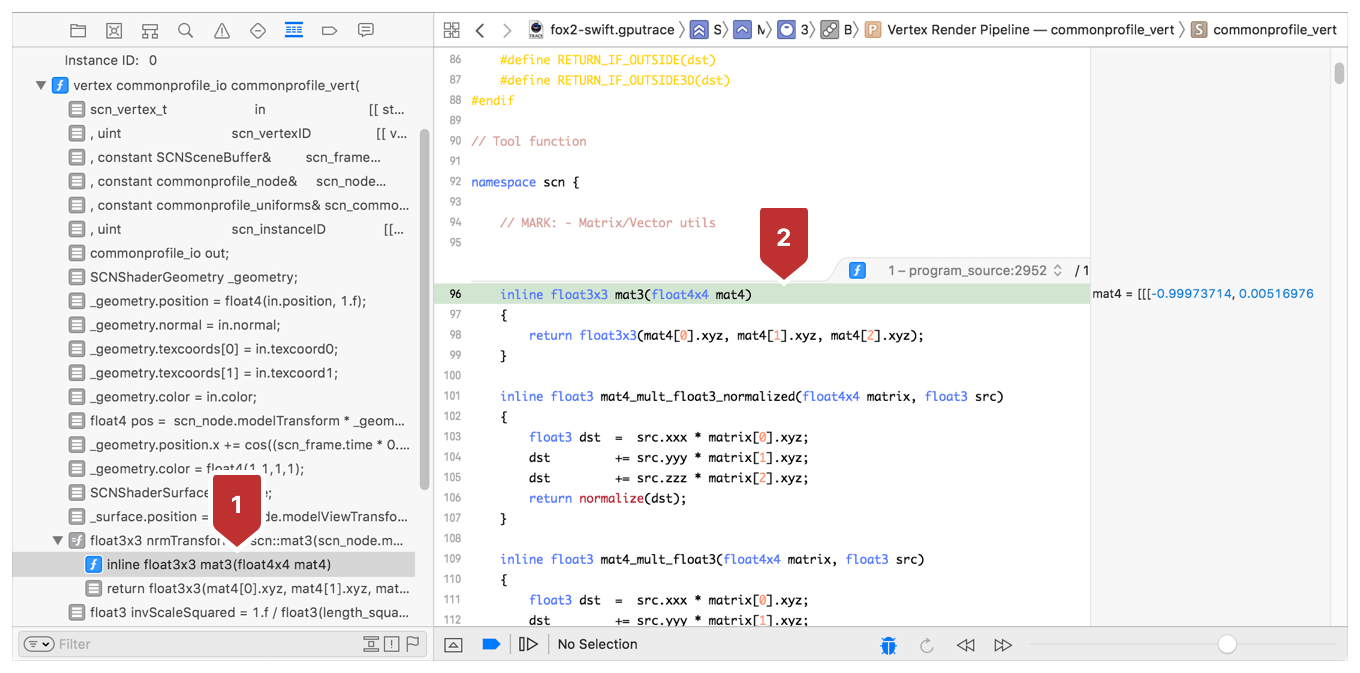The width and height of the screenshot is (1360, 673).
Task: Open the program_source:2952 stepper popup
Action: click(975, 270)
